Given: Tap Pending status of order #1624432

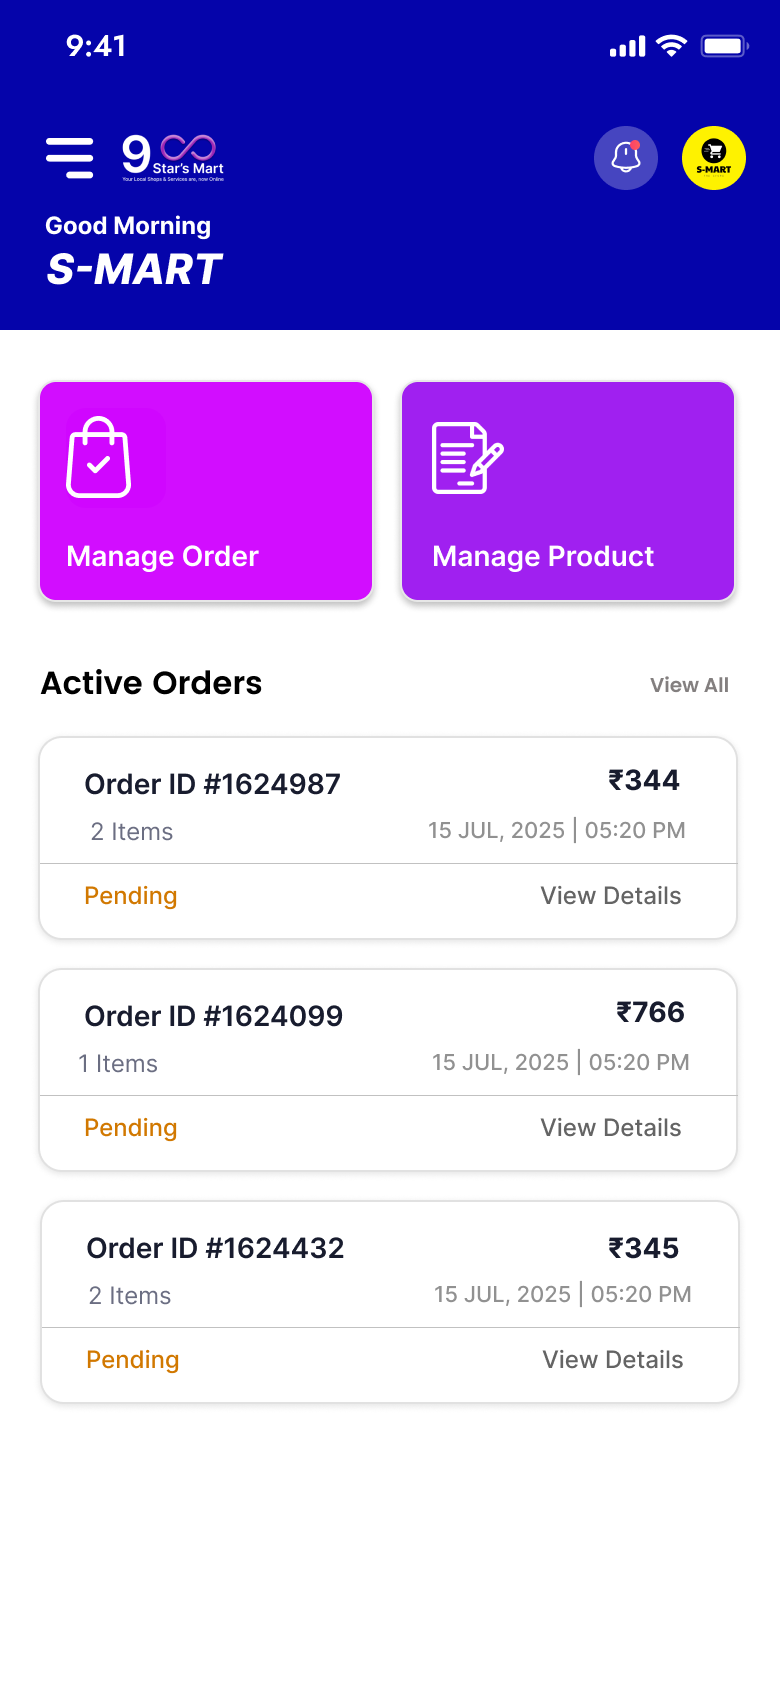Looking at the screenshot, I should point(133,1360).
